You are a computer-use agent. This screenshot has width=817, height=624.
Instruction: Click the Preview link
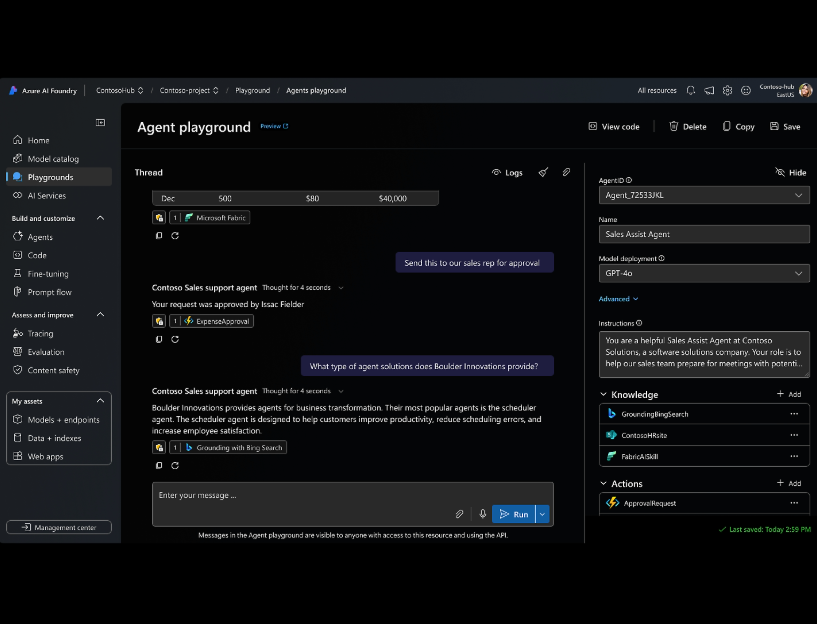pos(274,126)
